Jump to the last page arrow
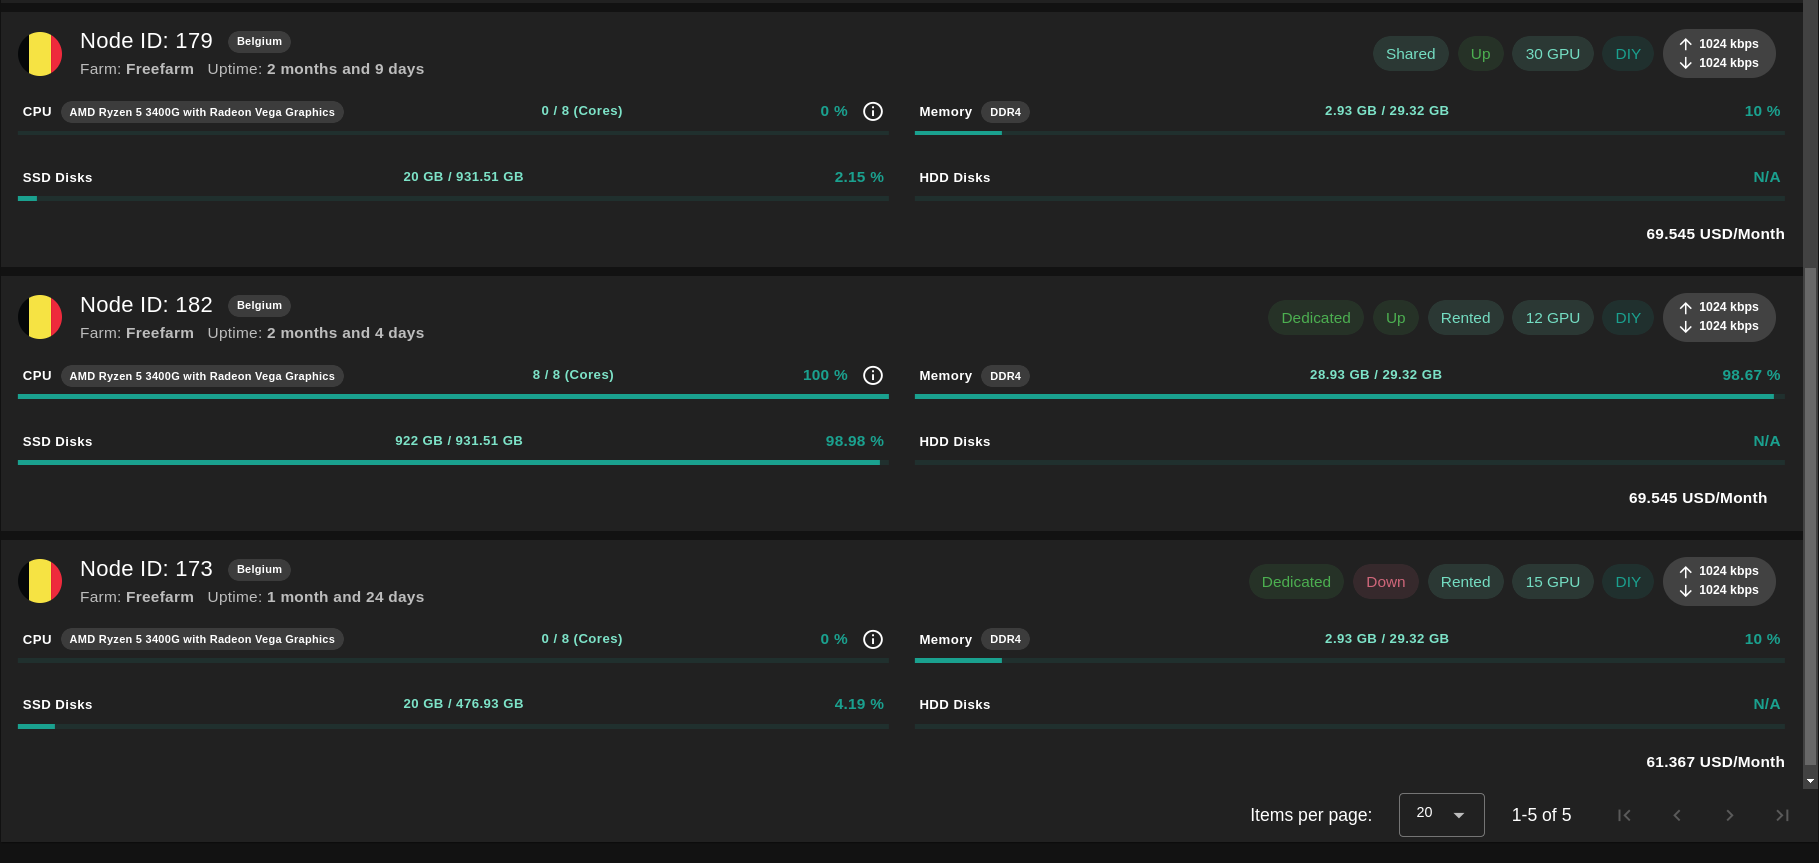 click(1782, 815)
